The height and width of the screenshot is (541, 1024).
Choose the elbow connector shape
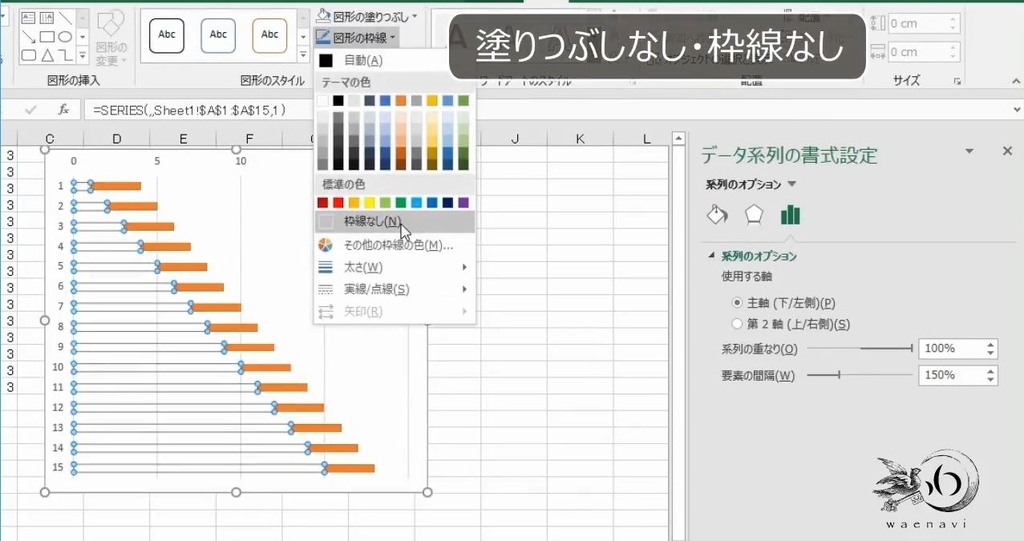(65, 56)
